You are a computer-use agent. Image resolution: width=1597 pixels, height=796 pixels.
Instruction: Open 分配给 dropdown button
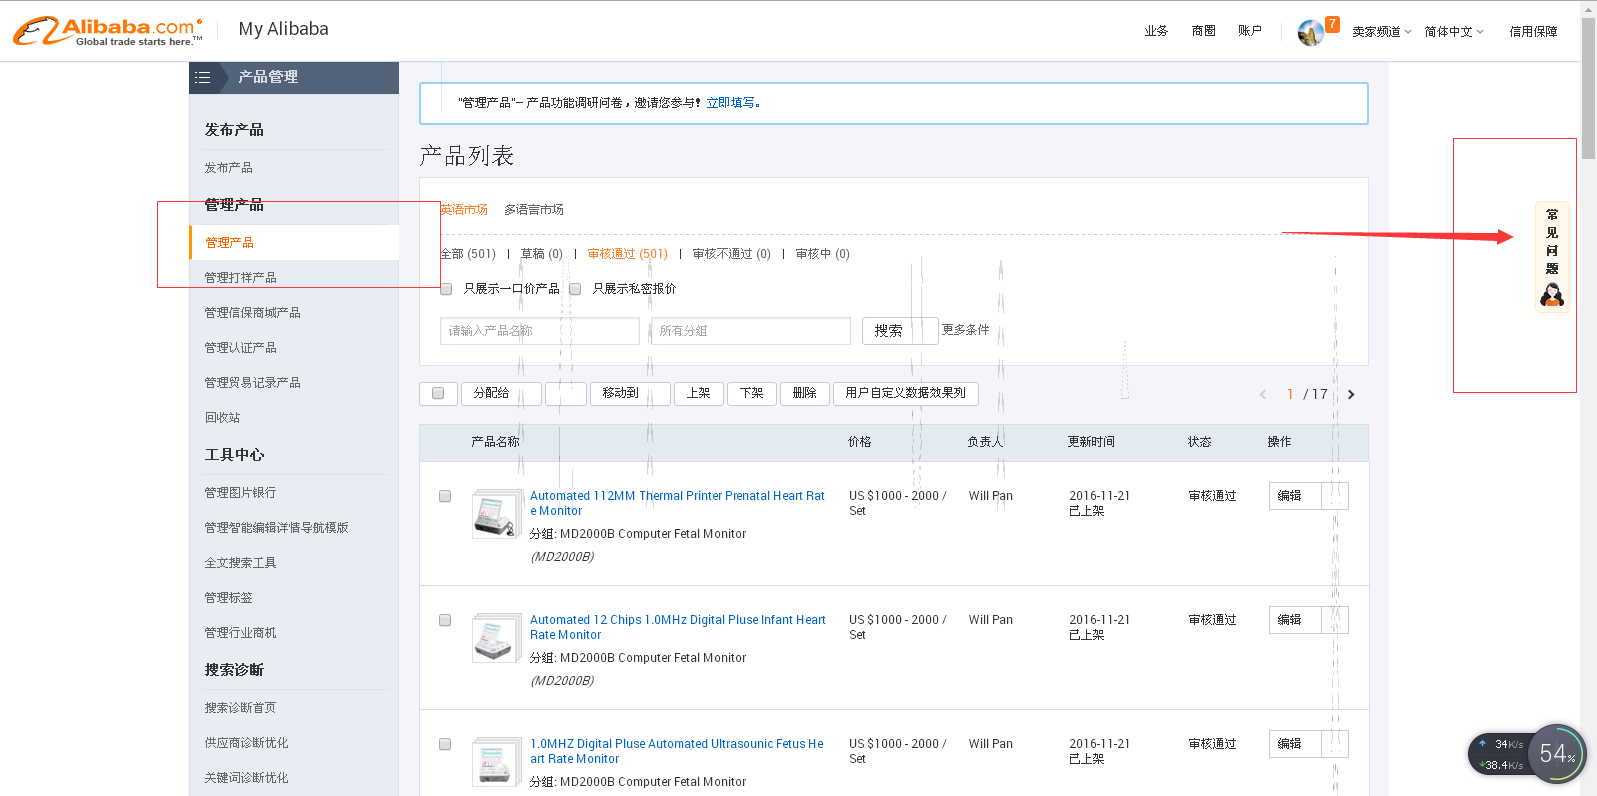pyautogui.click(x=501, y=393)
